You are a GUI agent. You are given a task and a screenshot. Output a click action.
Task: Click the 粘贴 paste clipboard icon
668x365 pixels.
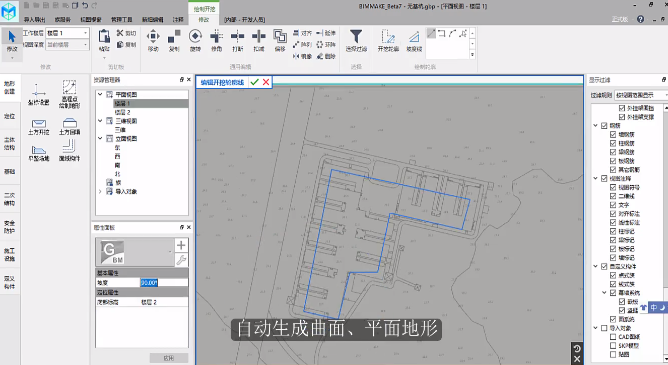coord(104,41)
